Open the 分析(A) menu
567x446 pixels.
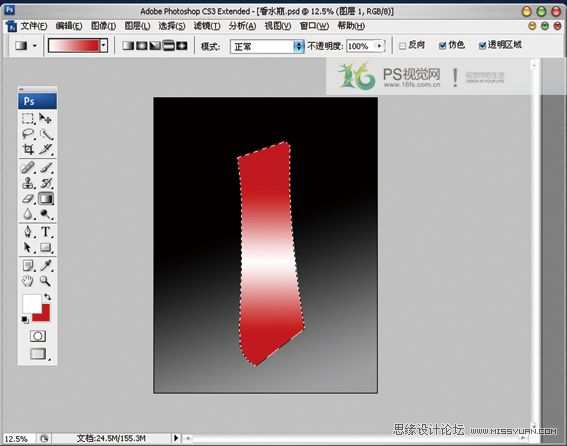click(x=242, y=26)
